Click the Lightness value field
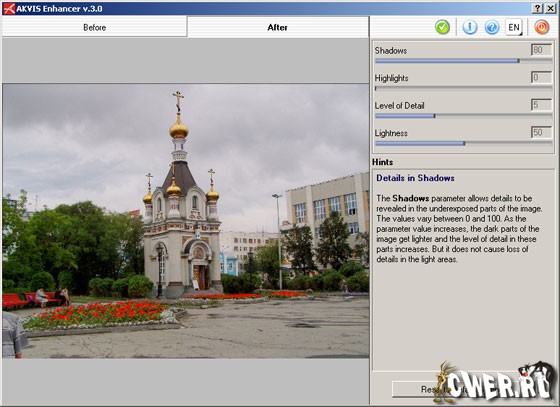This screenshot has height=407, width=560. click(x=541, y=132)
